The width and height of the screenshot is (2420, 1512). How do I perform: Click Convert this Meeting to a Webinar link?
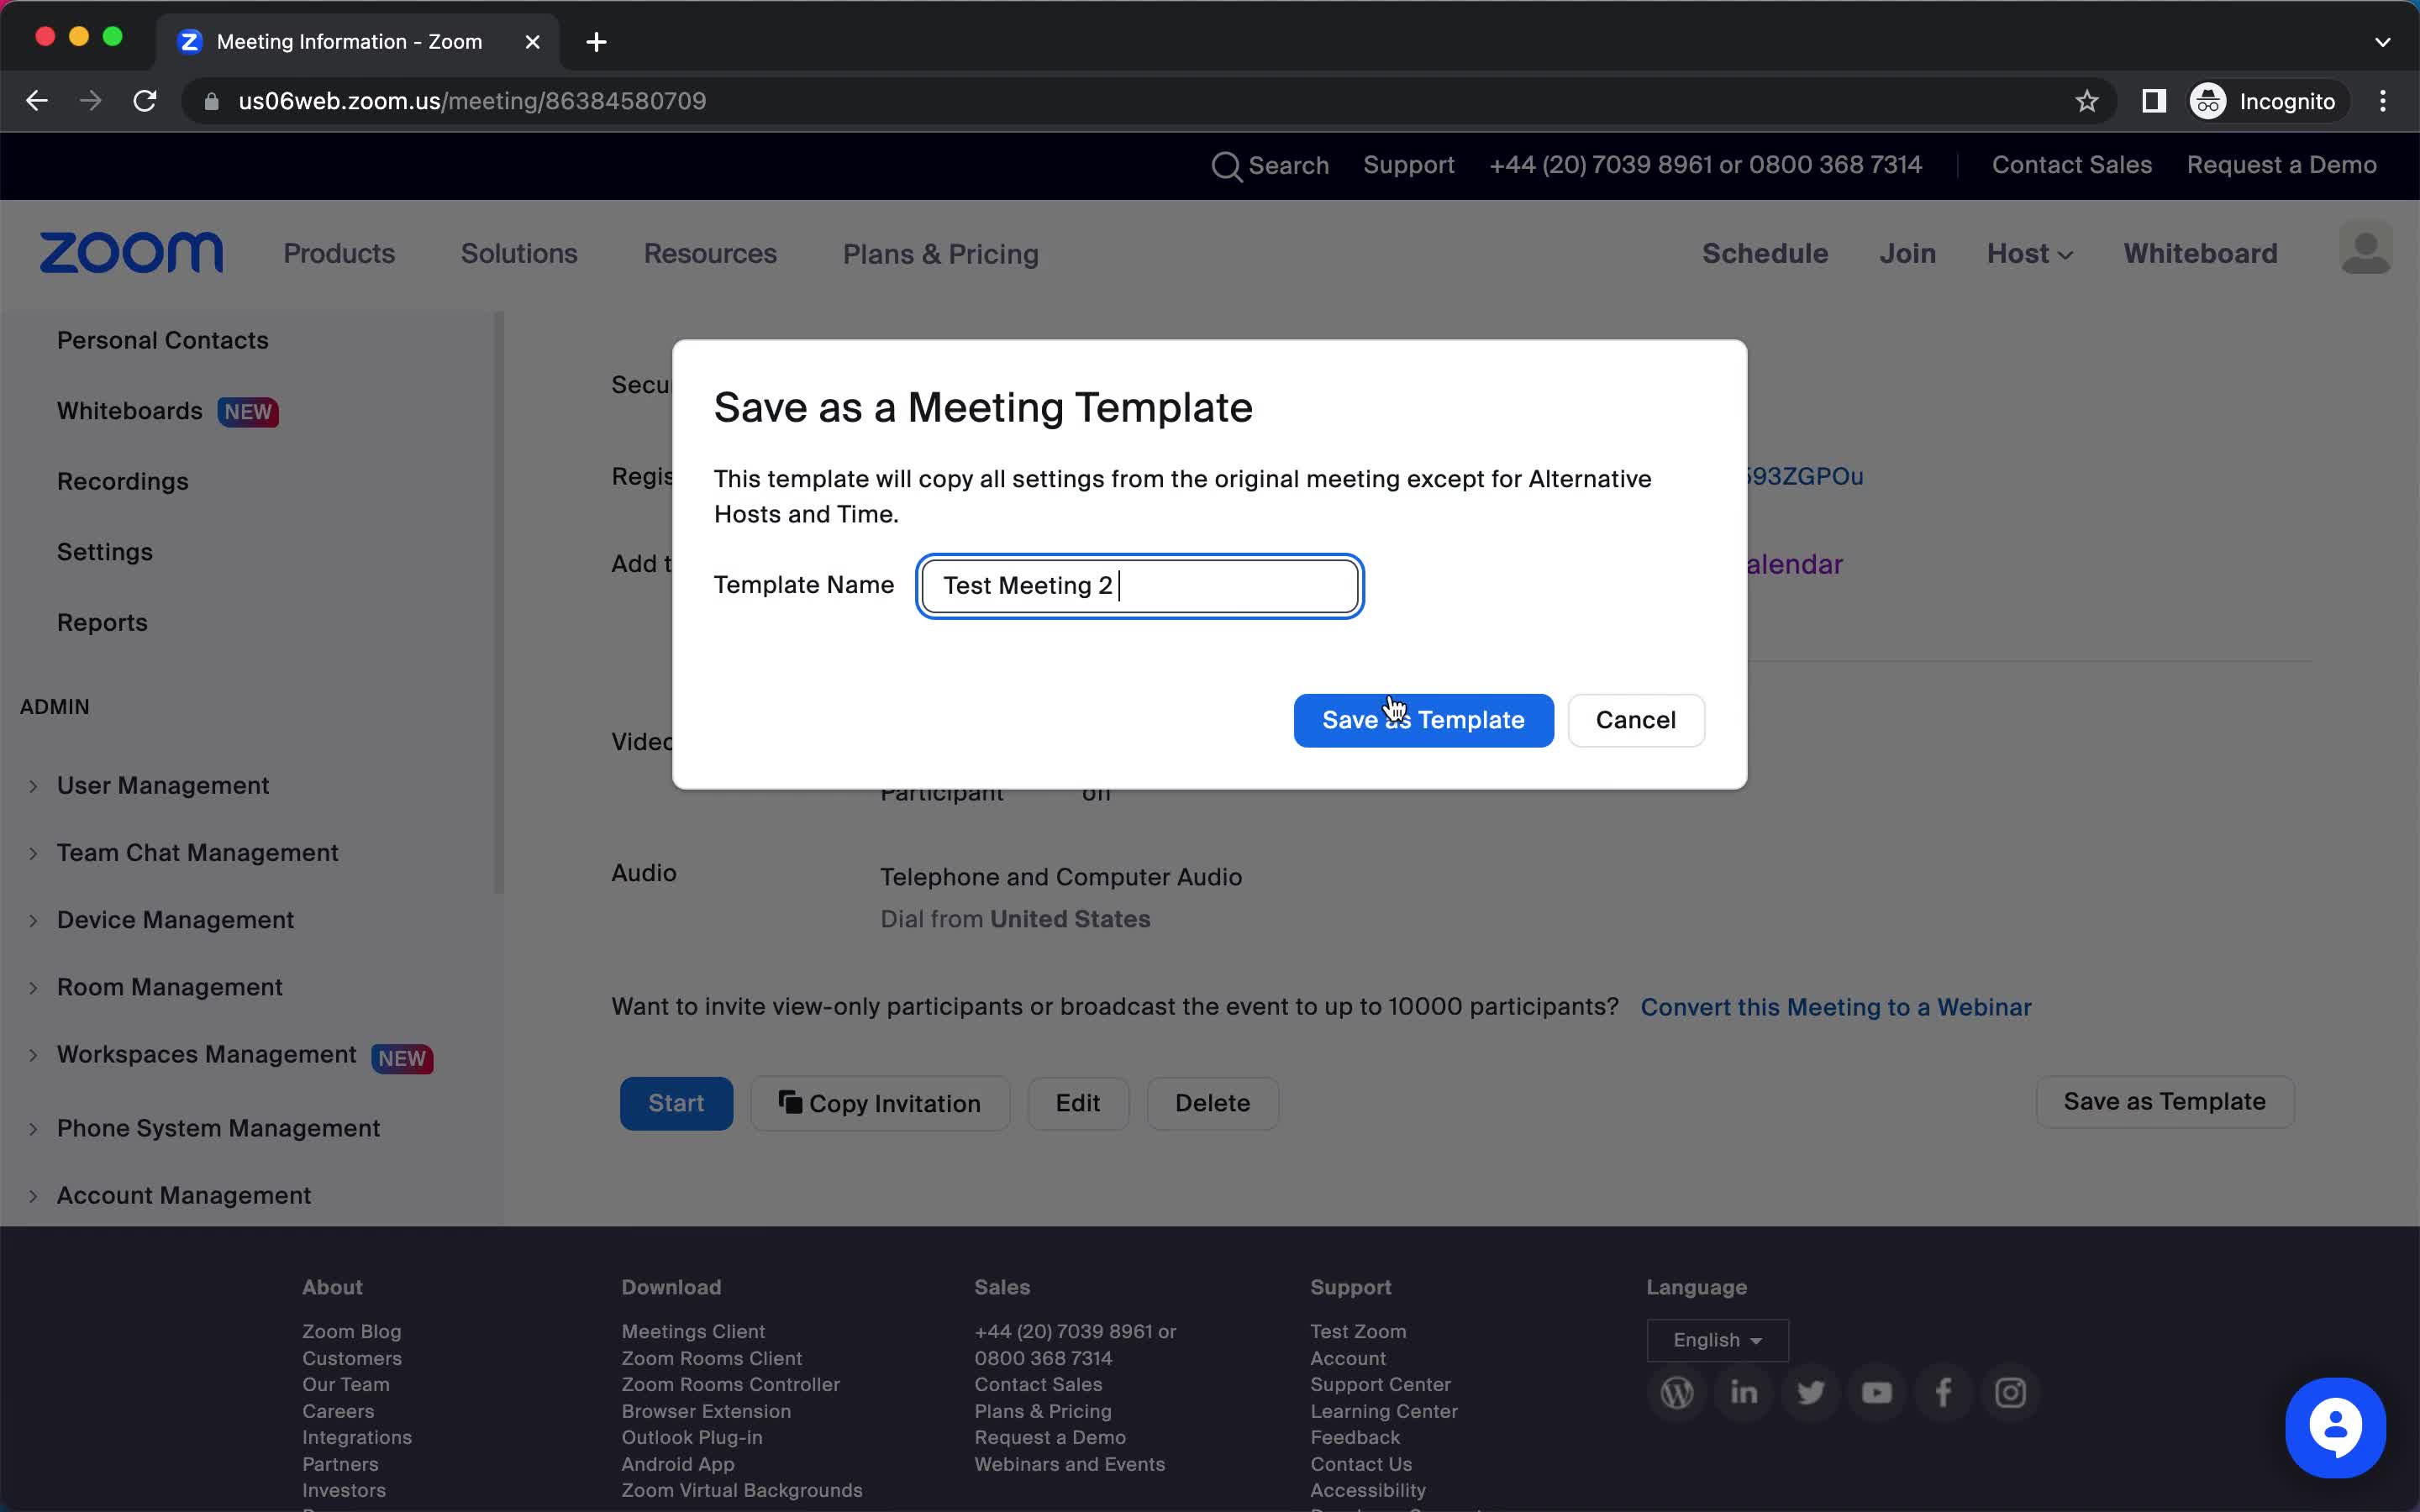[1834, 1007]
